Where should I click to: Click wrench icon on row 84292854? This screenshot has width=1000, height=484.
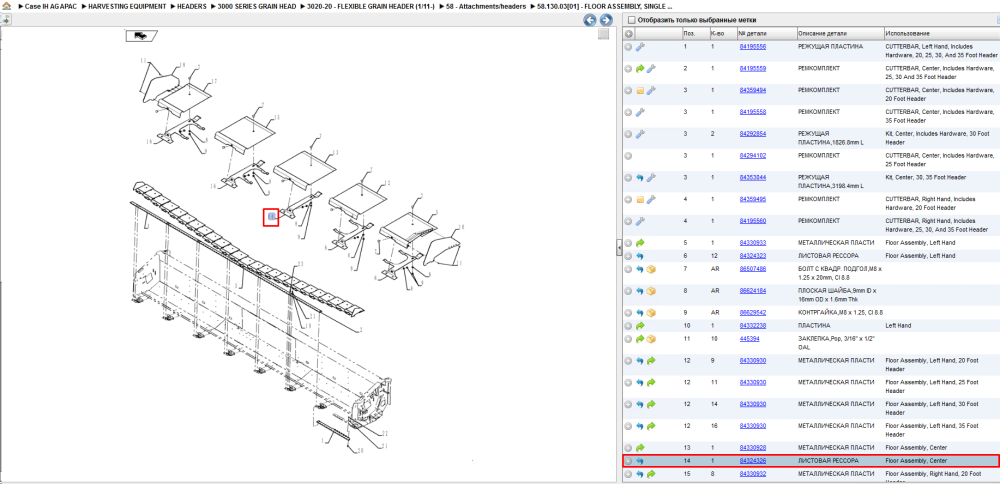click(x=640, y=134)
